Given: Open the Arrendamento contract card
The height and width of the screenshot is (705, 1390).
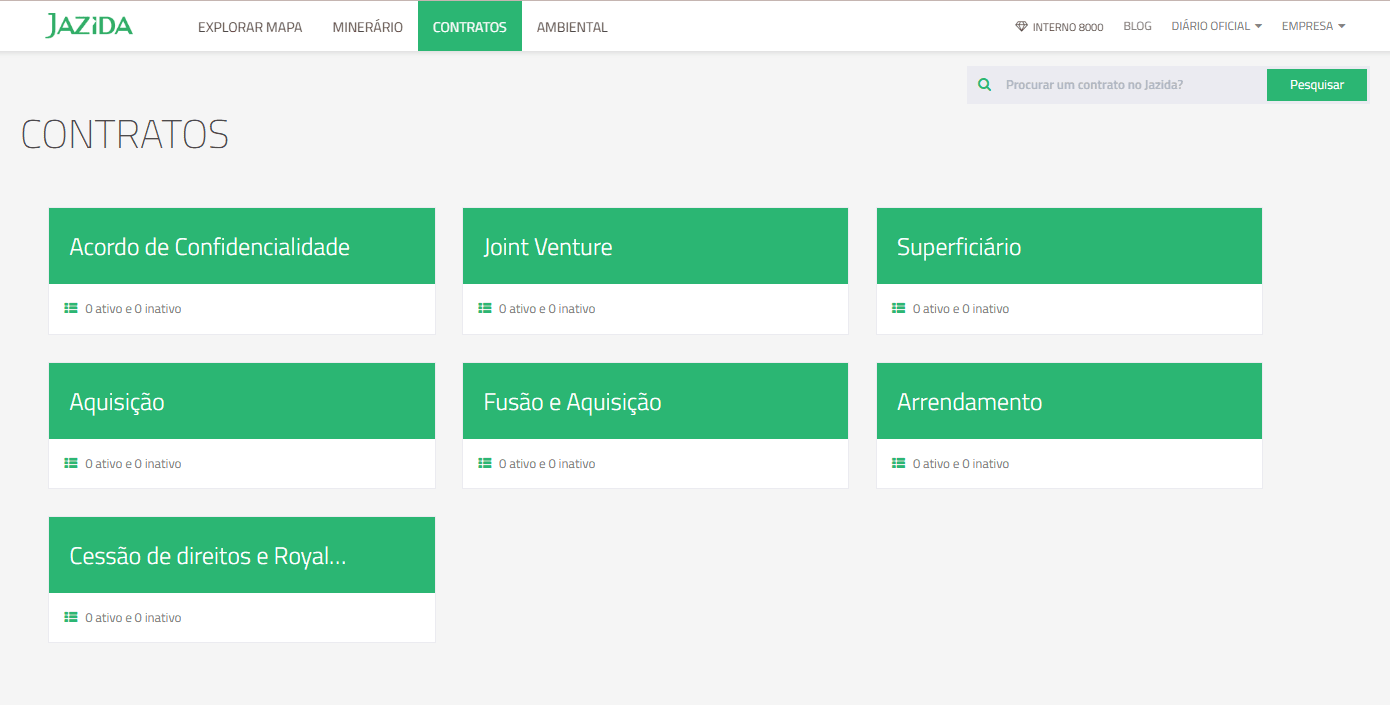Looking at the screenshot, I should pyautogui.click(x=1069, y=402).
